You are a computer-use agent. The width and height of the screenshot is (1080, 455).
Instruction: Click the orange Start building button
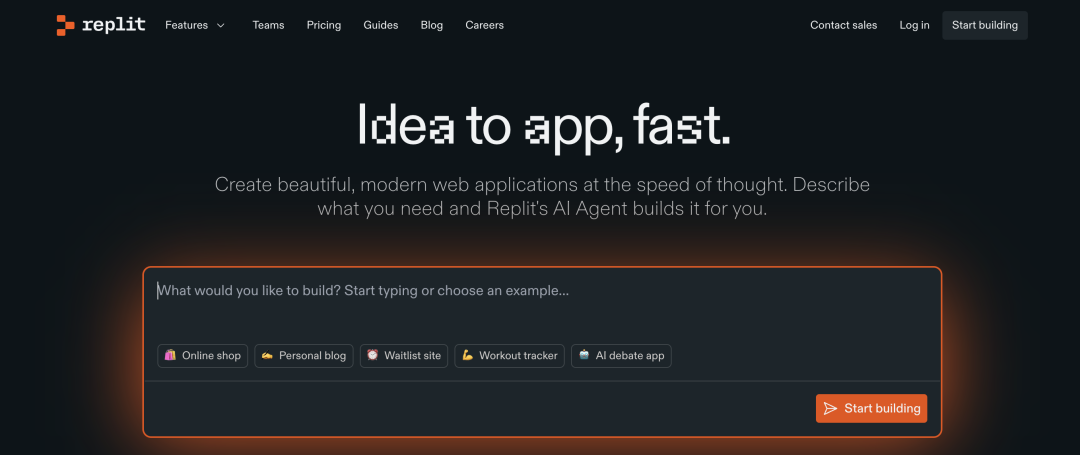[x=871, y=408]
